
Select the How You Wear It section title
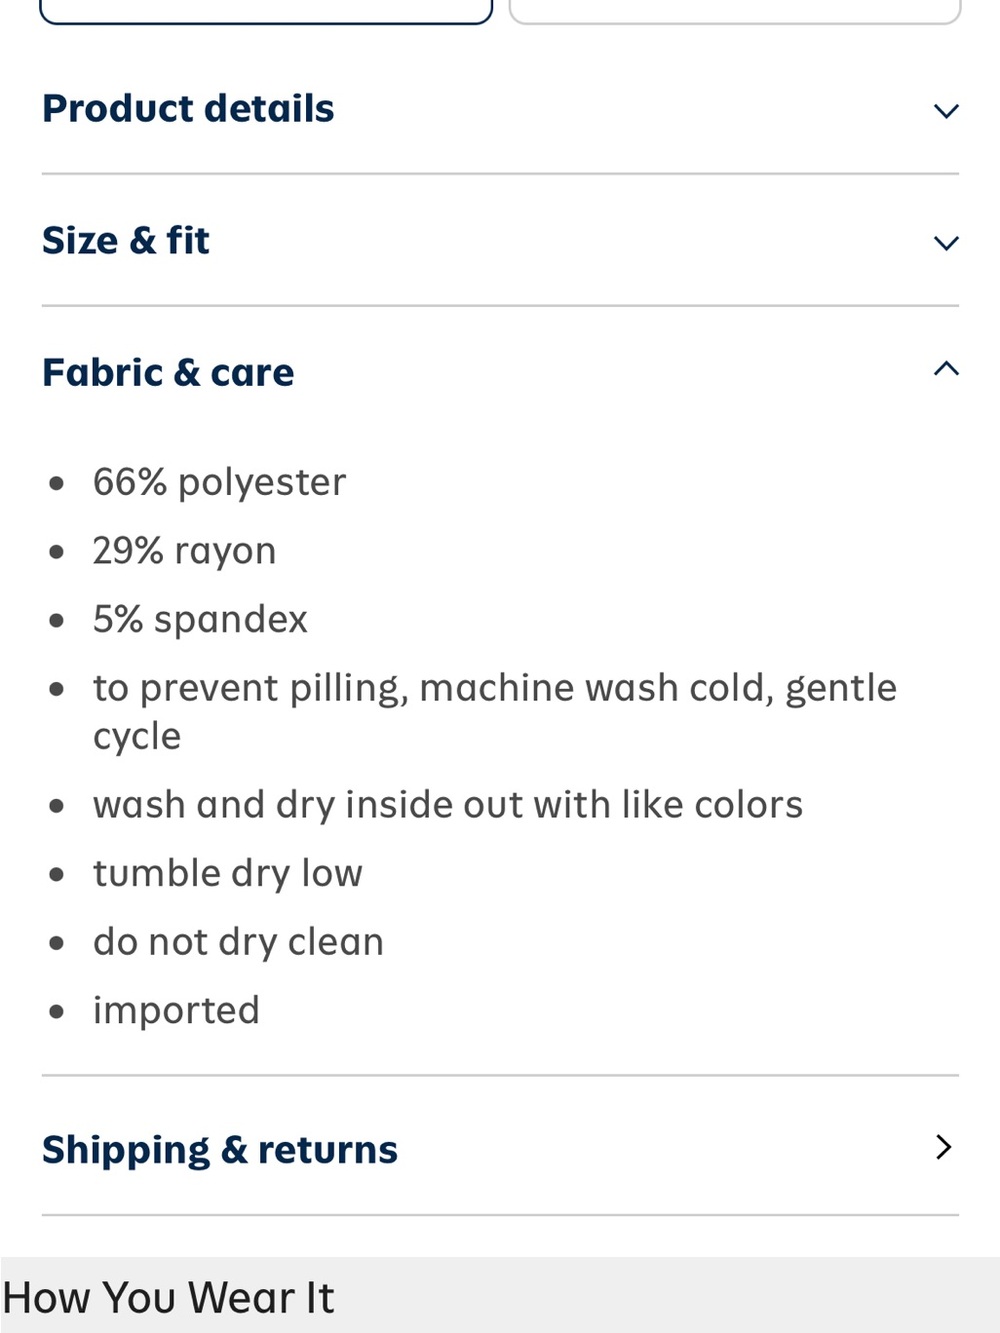(x=168, y=1298)
